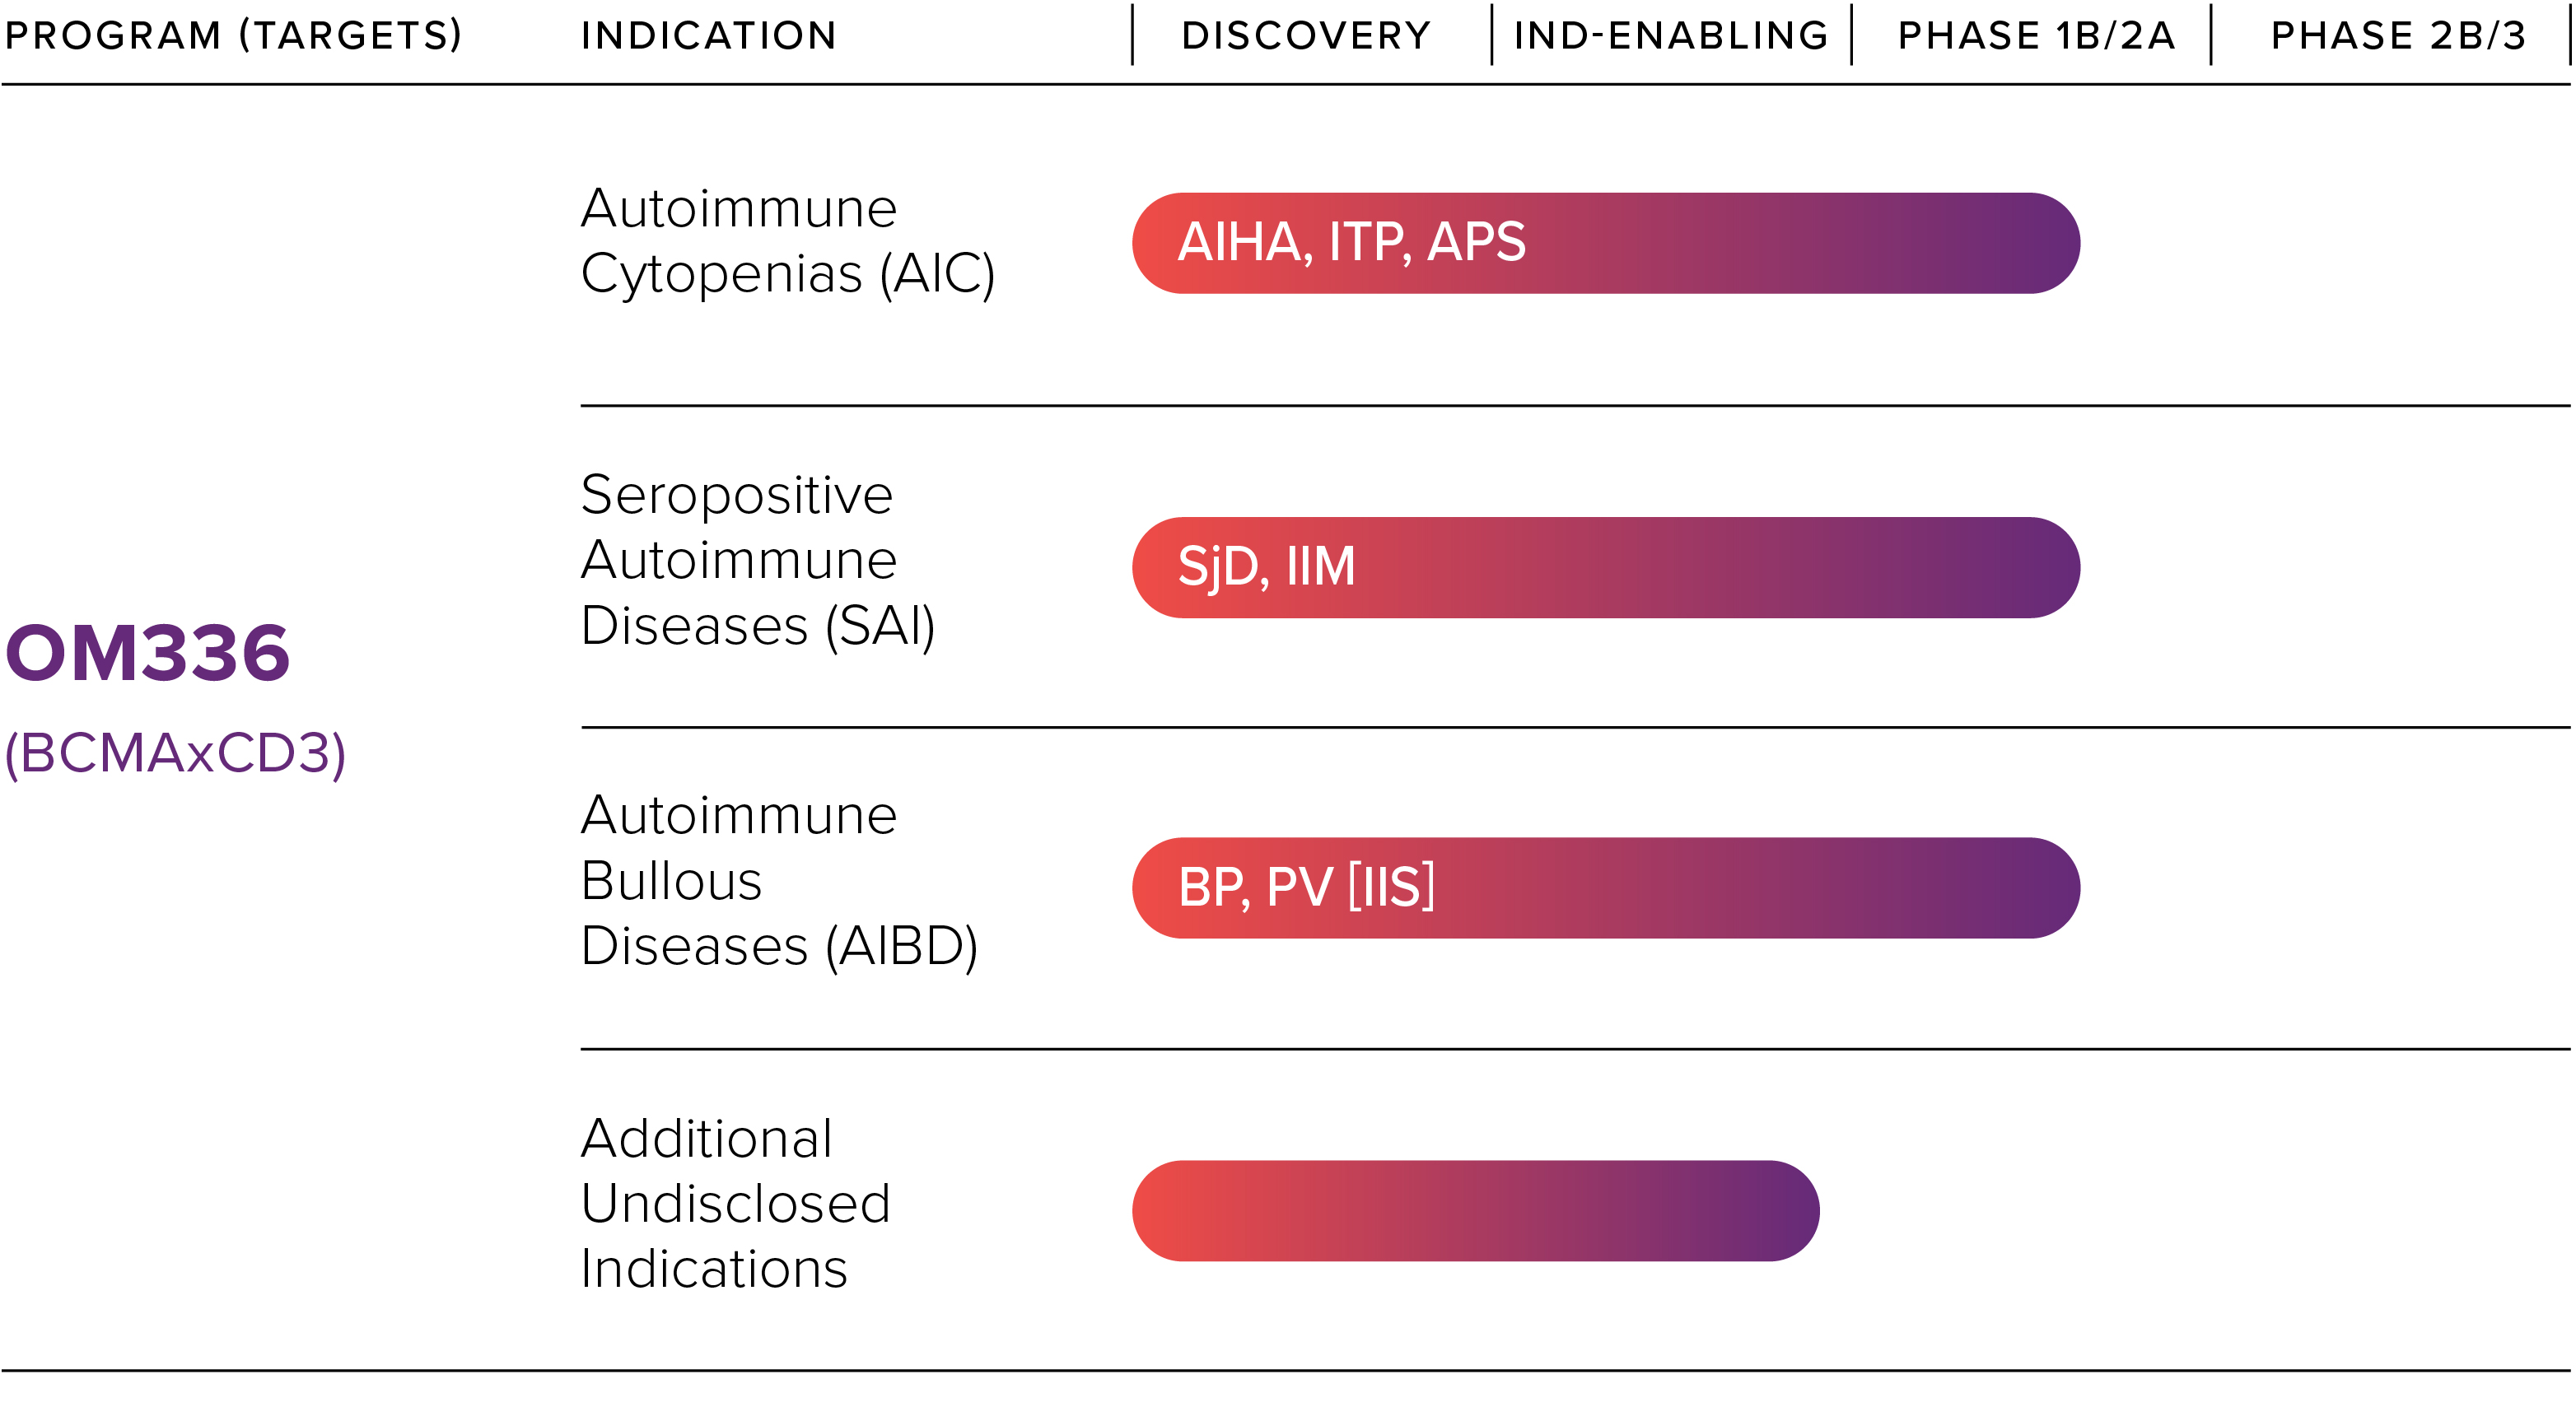The image size is (2576, 1407).
Task: Click the AIHA, ITP, APS progress bar
Action: (1605, 243)
